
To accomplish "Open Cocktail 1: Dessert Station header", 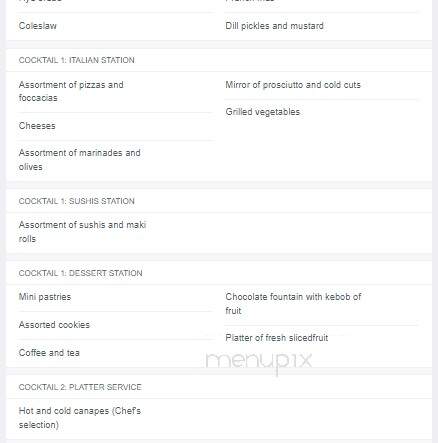I will (81, 273).
